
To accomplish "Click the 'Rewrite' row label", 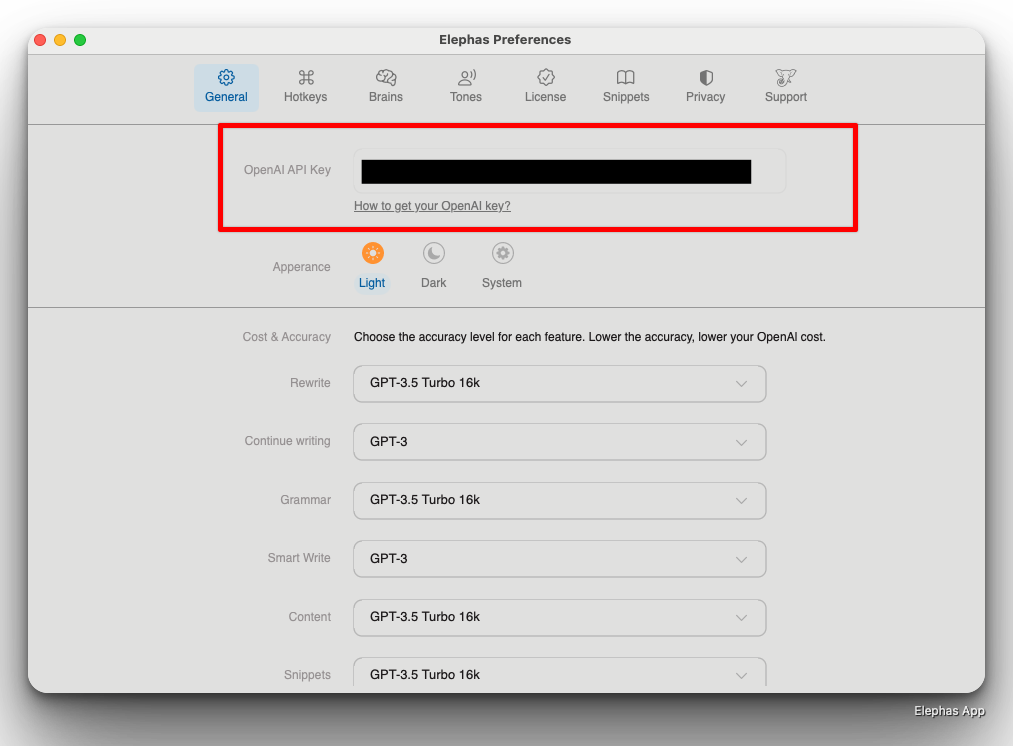I will [310, 383].
